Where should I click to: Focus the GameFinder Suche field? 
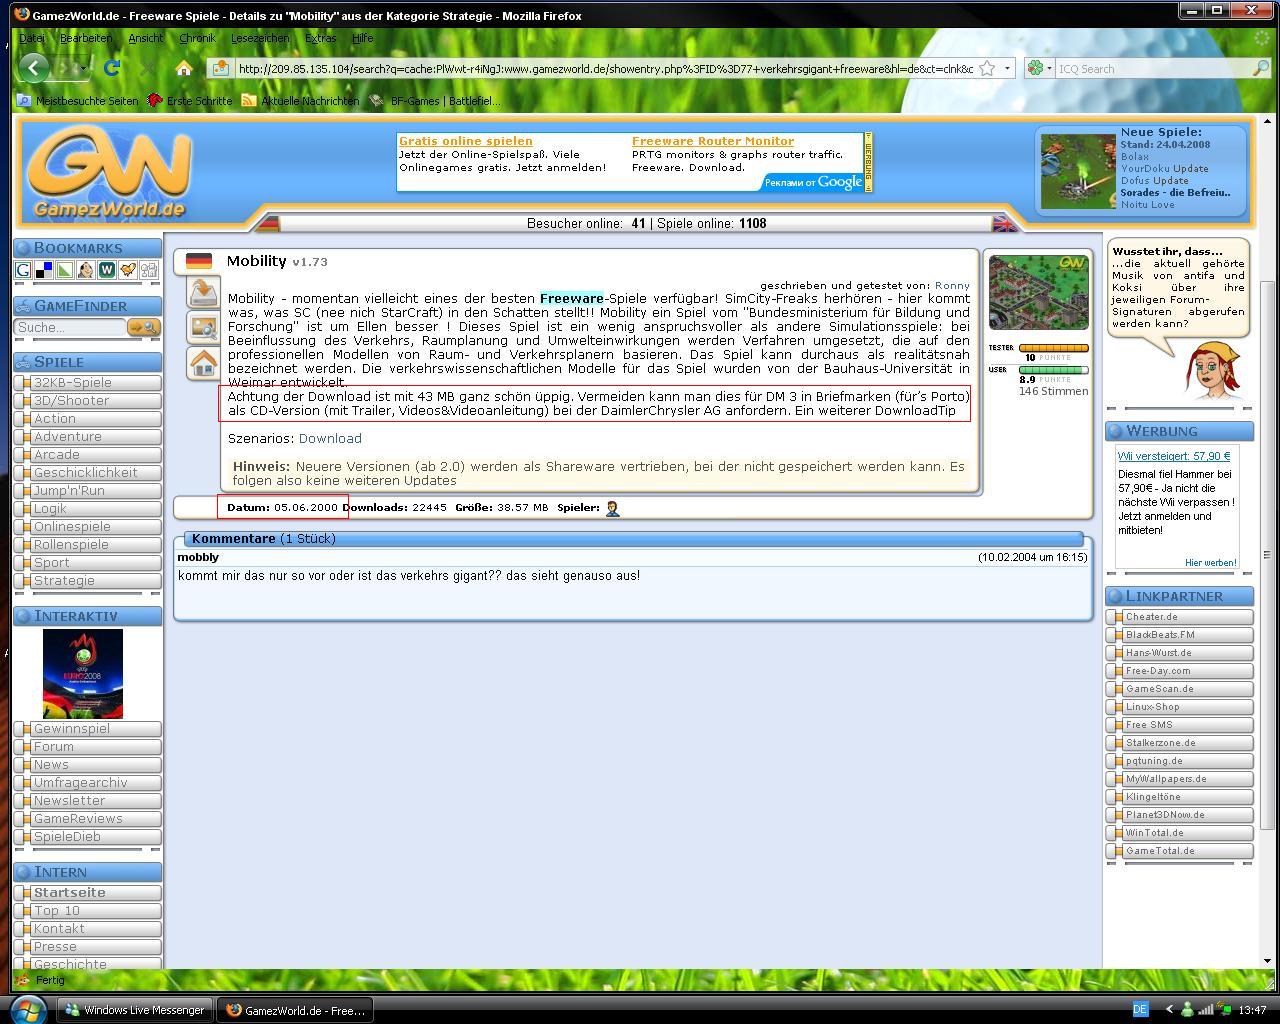point(70,327)
